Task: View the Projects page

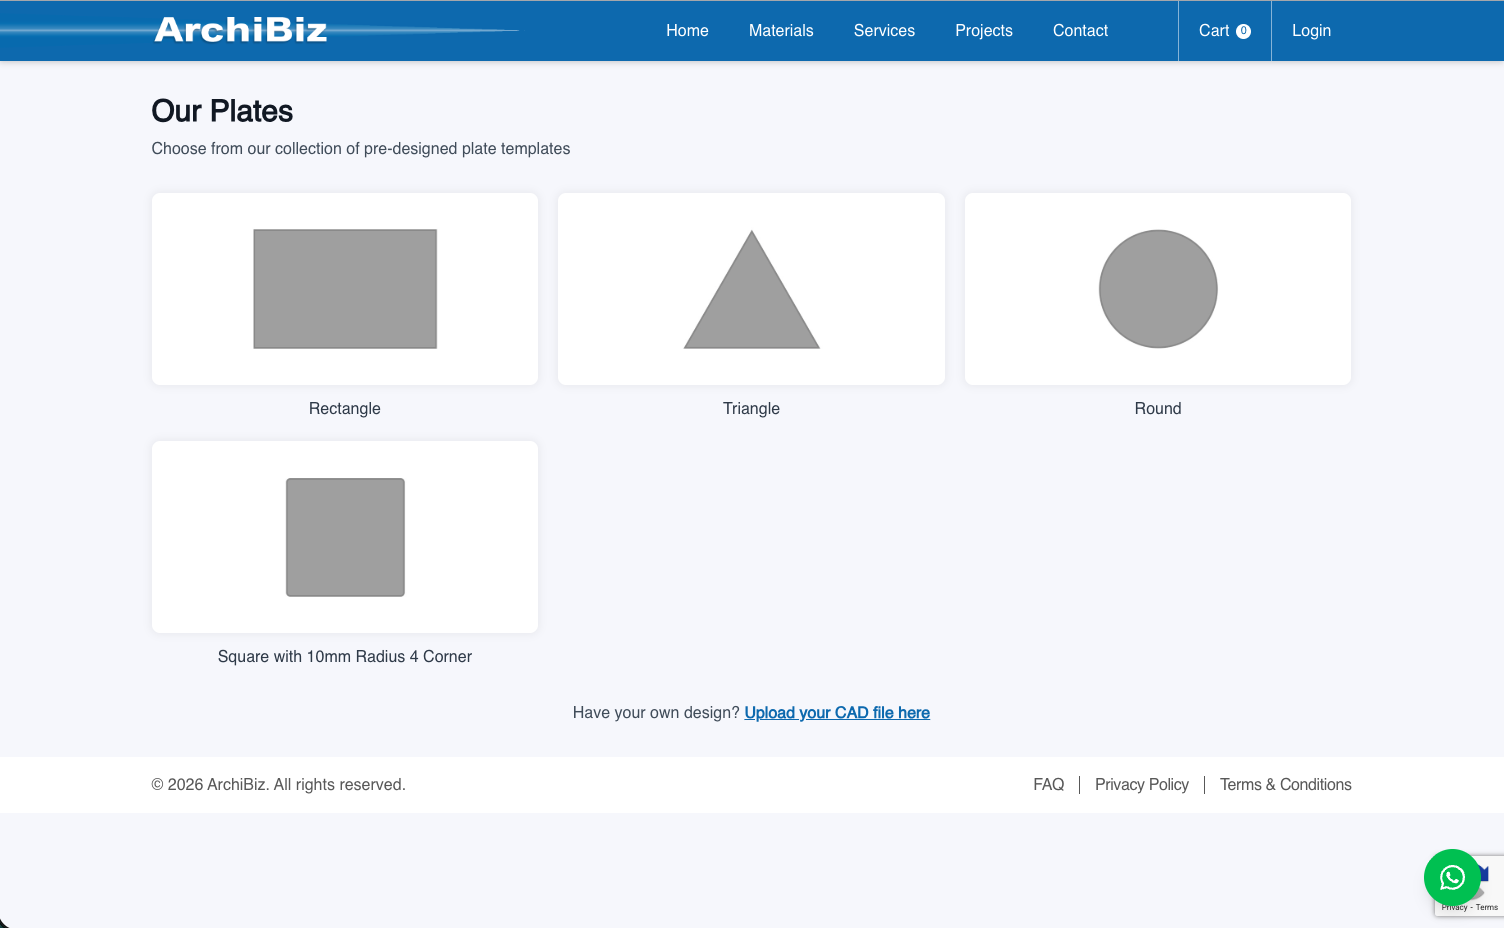Action: pos(984,30)
